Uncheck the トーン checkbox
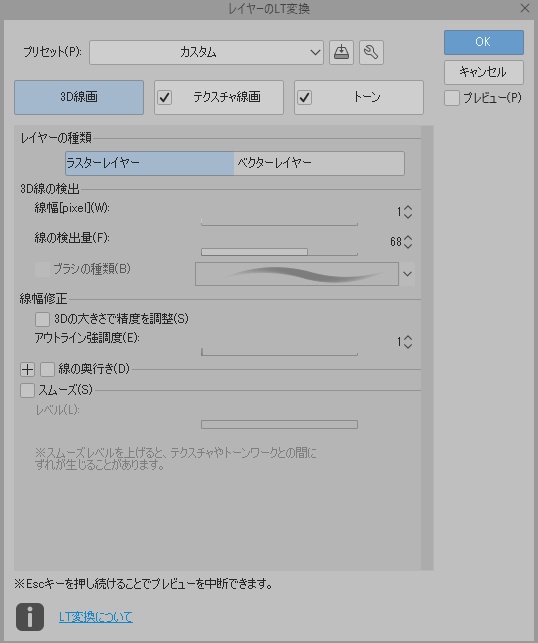 point(305,98)
